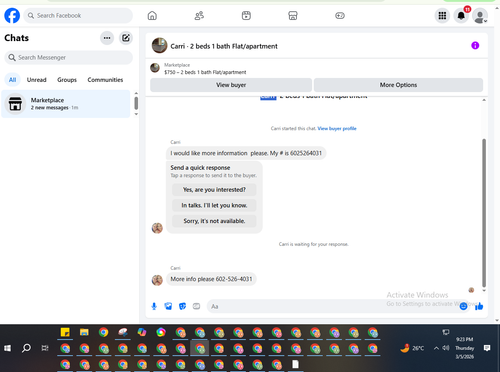Open the Windows notification center

[487, 348]
